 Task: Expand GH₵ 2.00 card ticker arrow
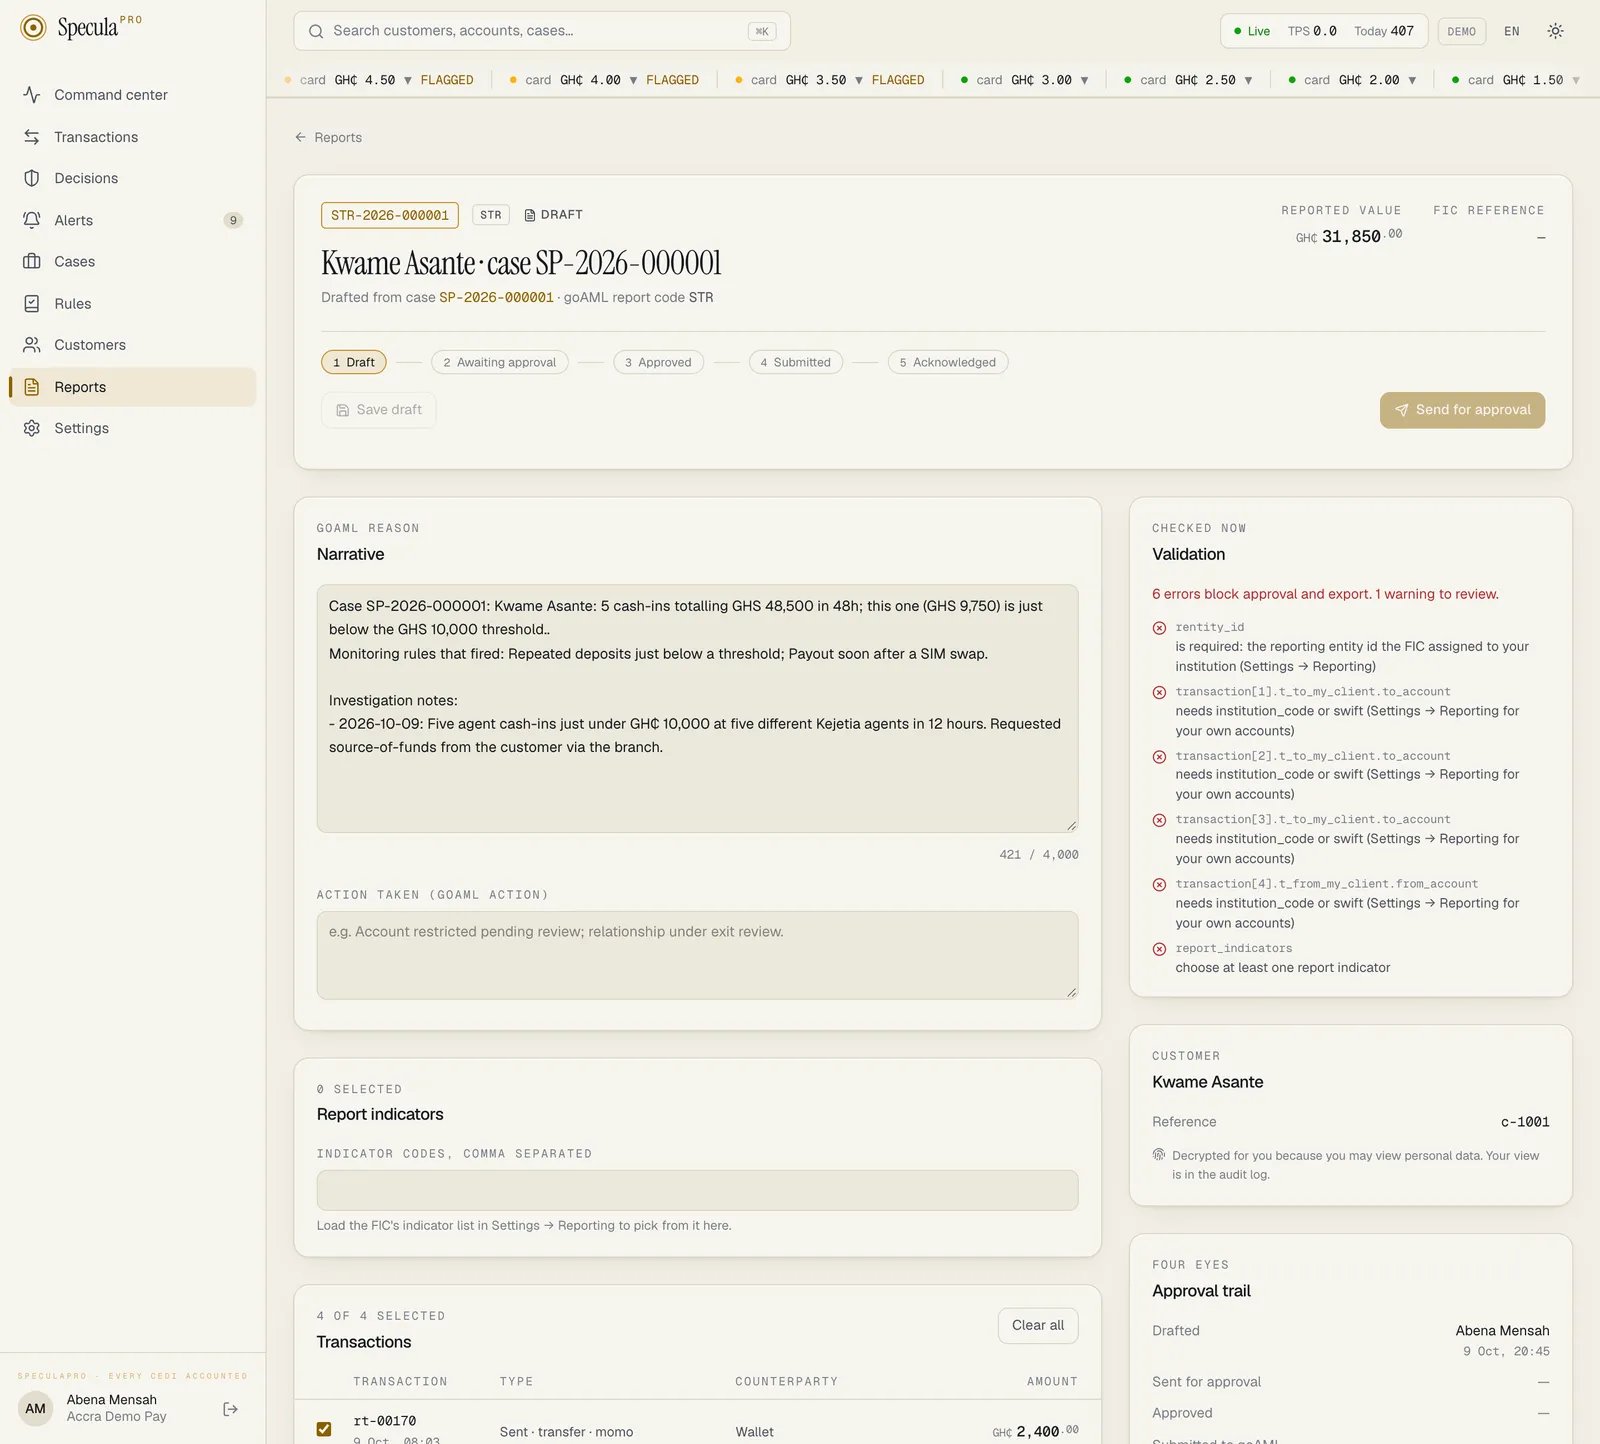pos(1412,80)
